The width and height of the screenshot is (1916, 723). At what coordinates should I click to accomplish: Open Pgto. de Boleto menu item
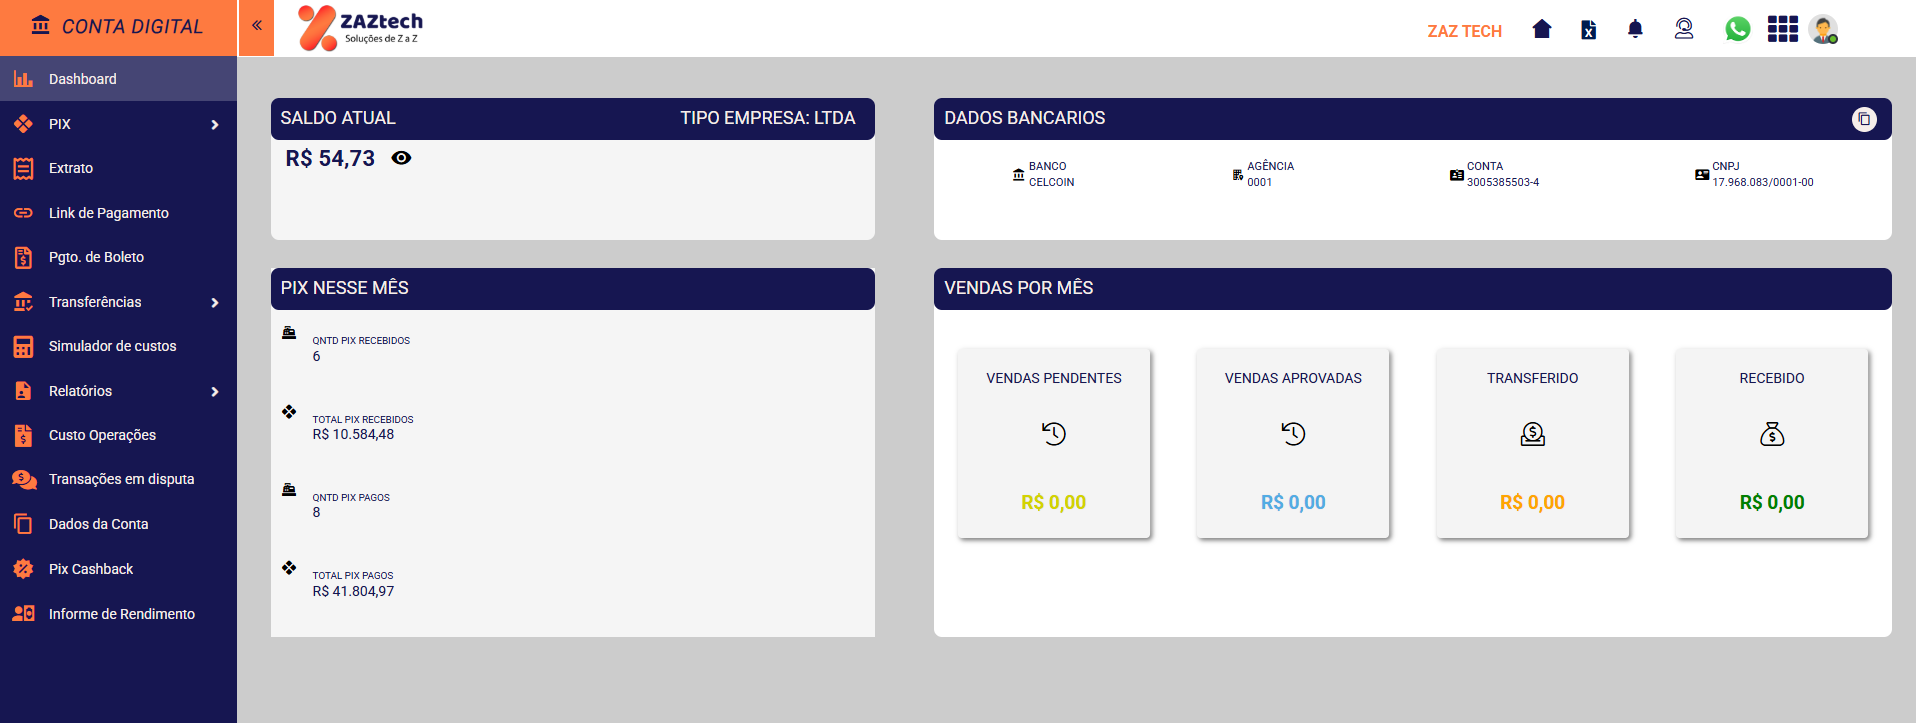click(118, 257)
